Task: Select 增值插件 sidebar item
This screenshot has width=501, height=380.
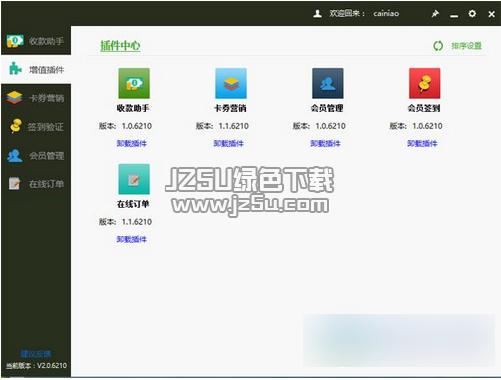Action: point(36,70)
